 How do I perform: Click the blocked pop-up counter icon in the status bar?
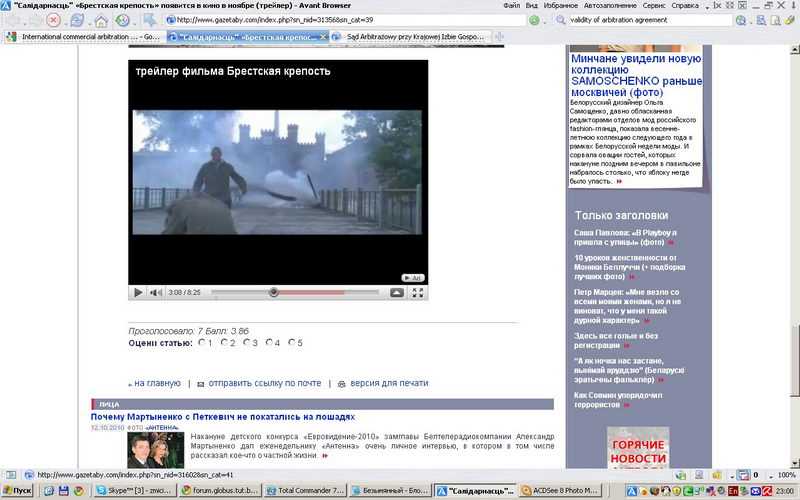[x=744, y=475]
